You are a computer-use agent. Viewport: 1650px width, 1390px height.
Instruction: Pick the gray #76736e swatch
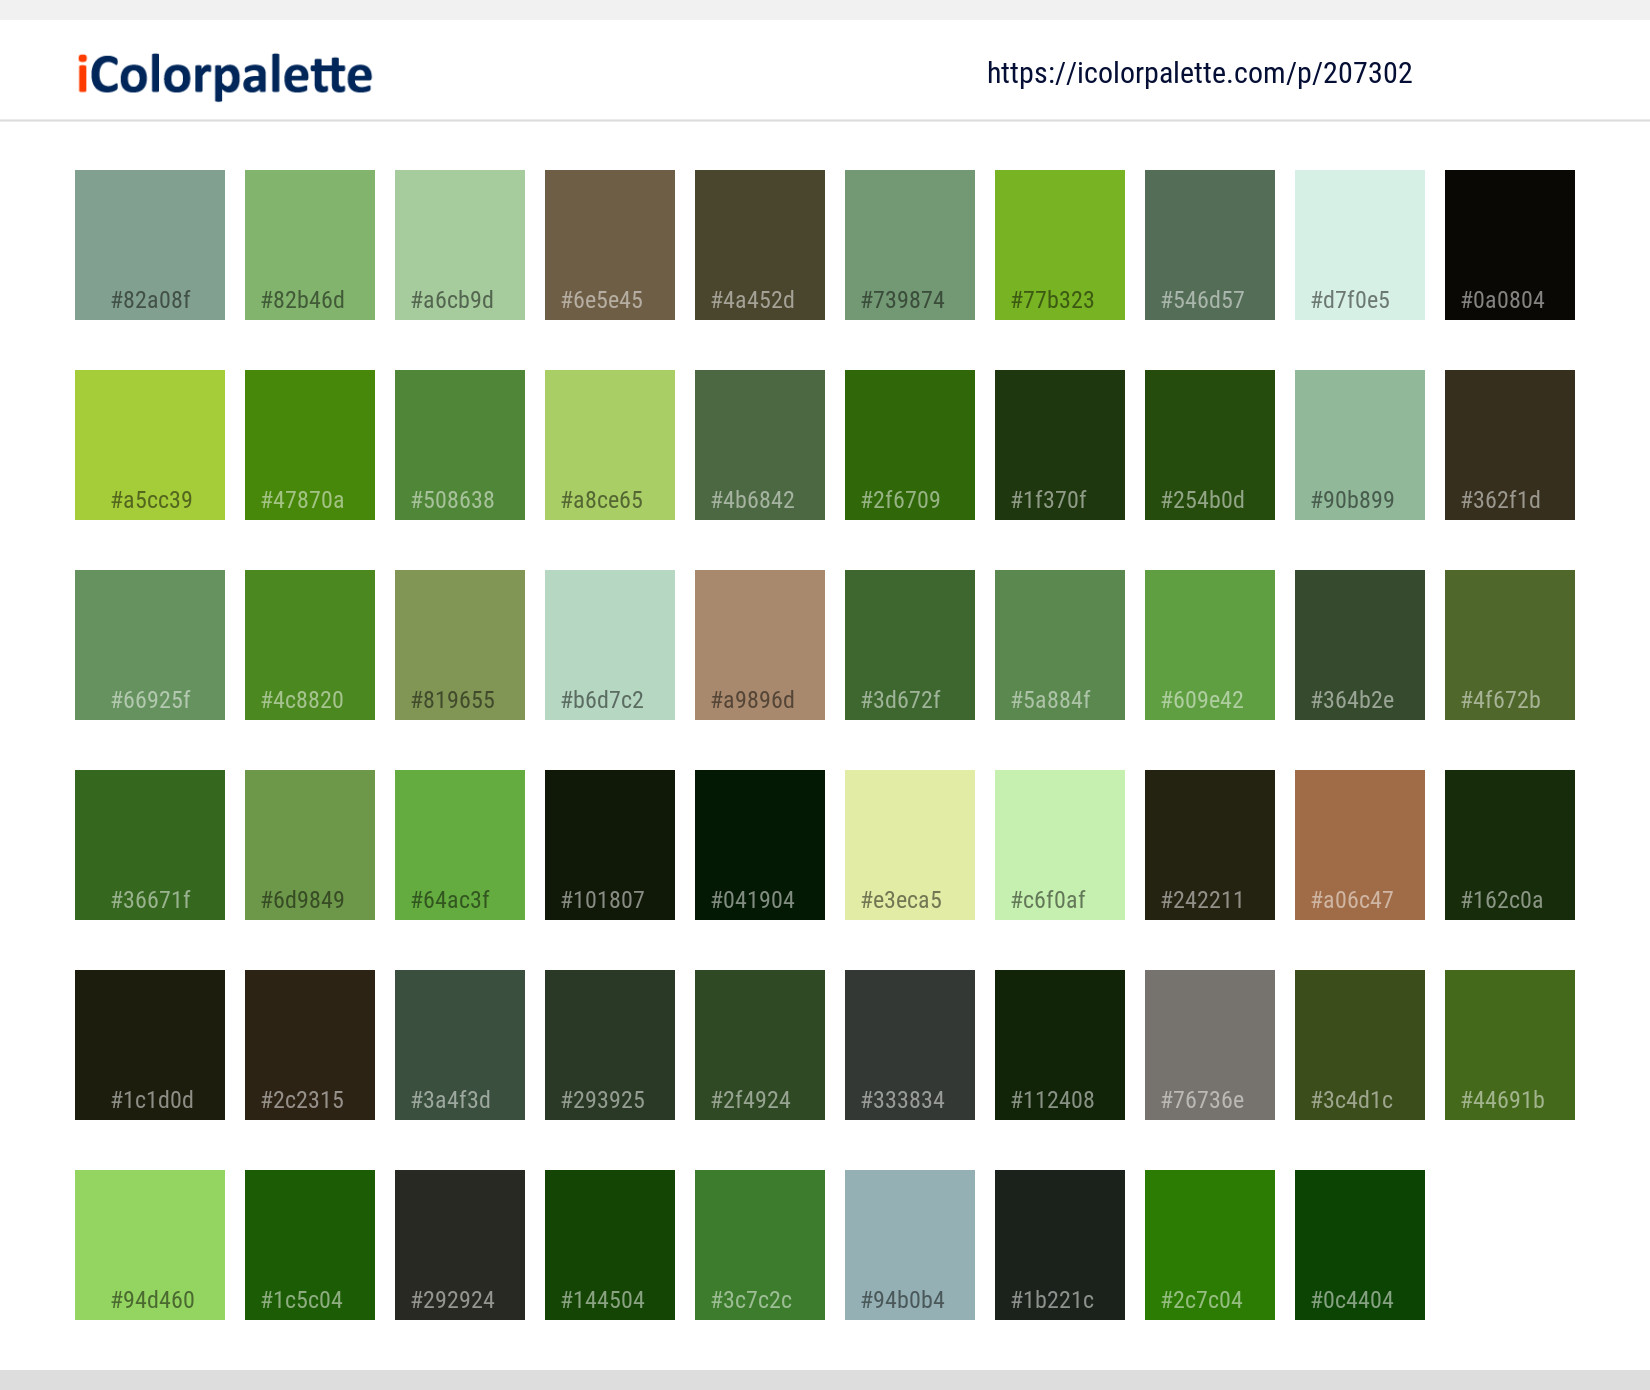(x=1210, y=1045)
